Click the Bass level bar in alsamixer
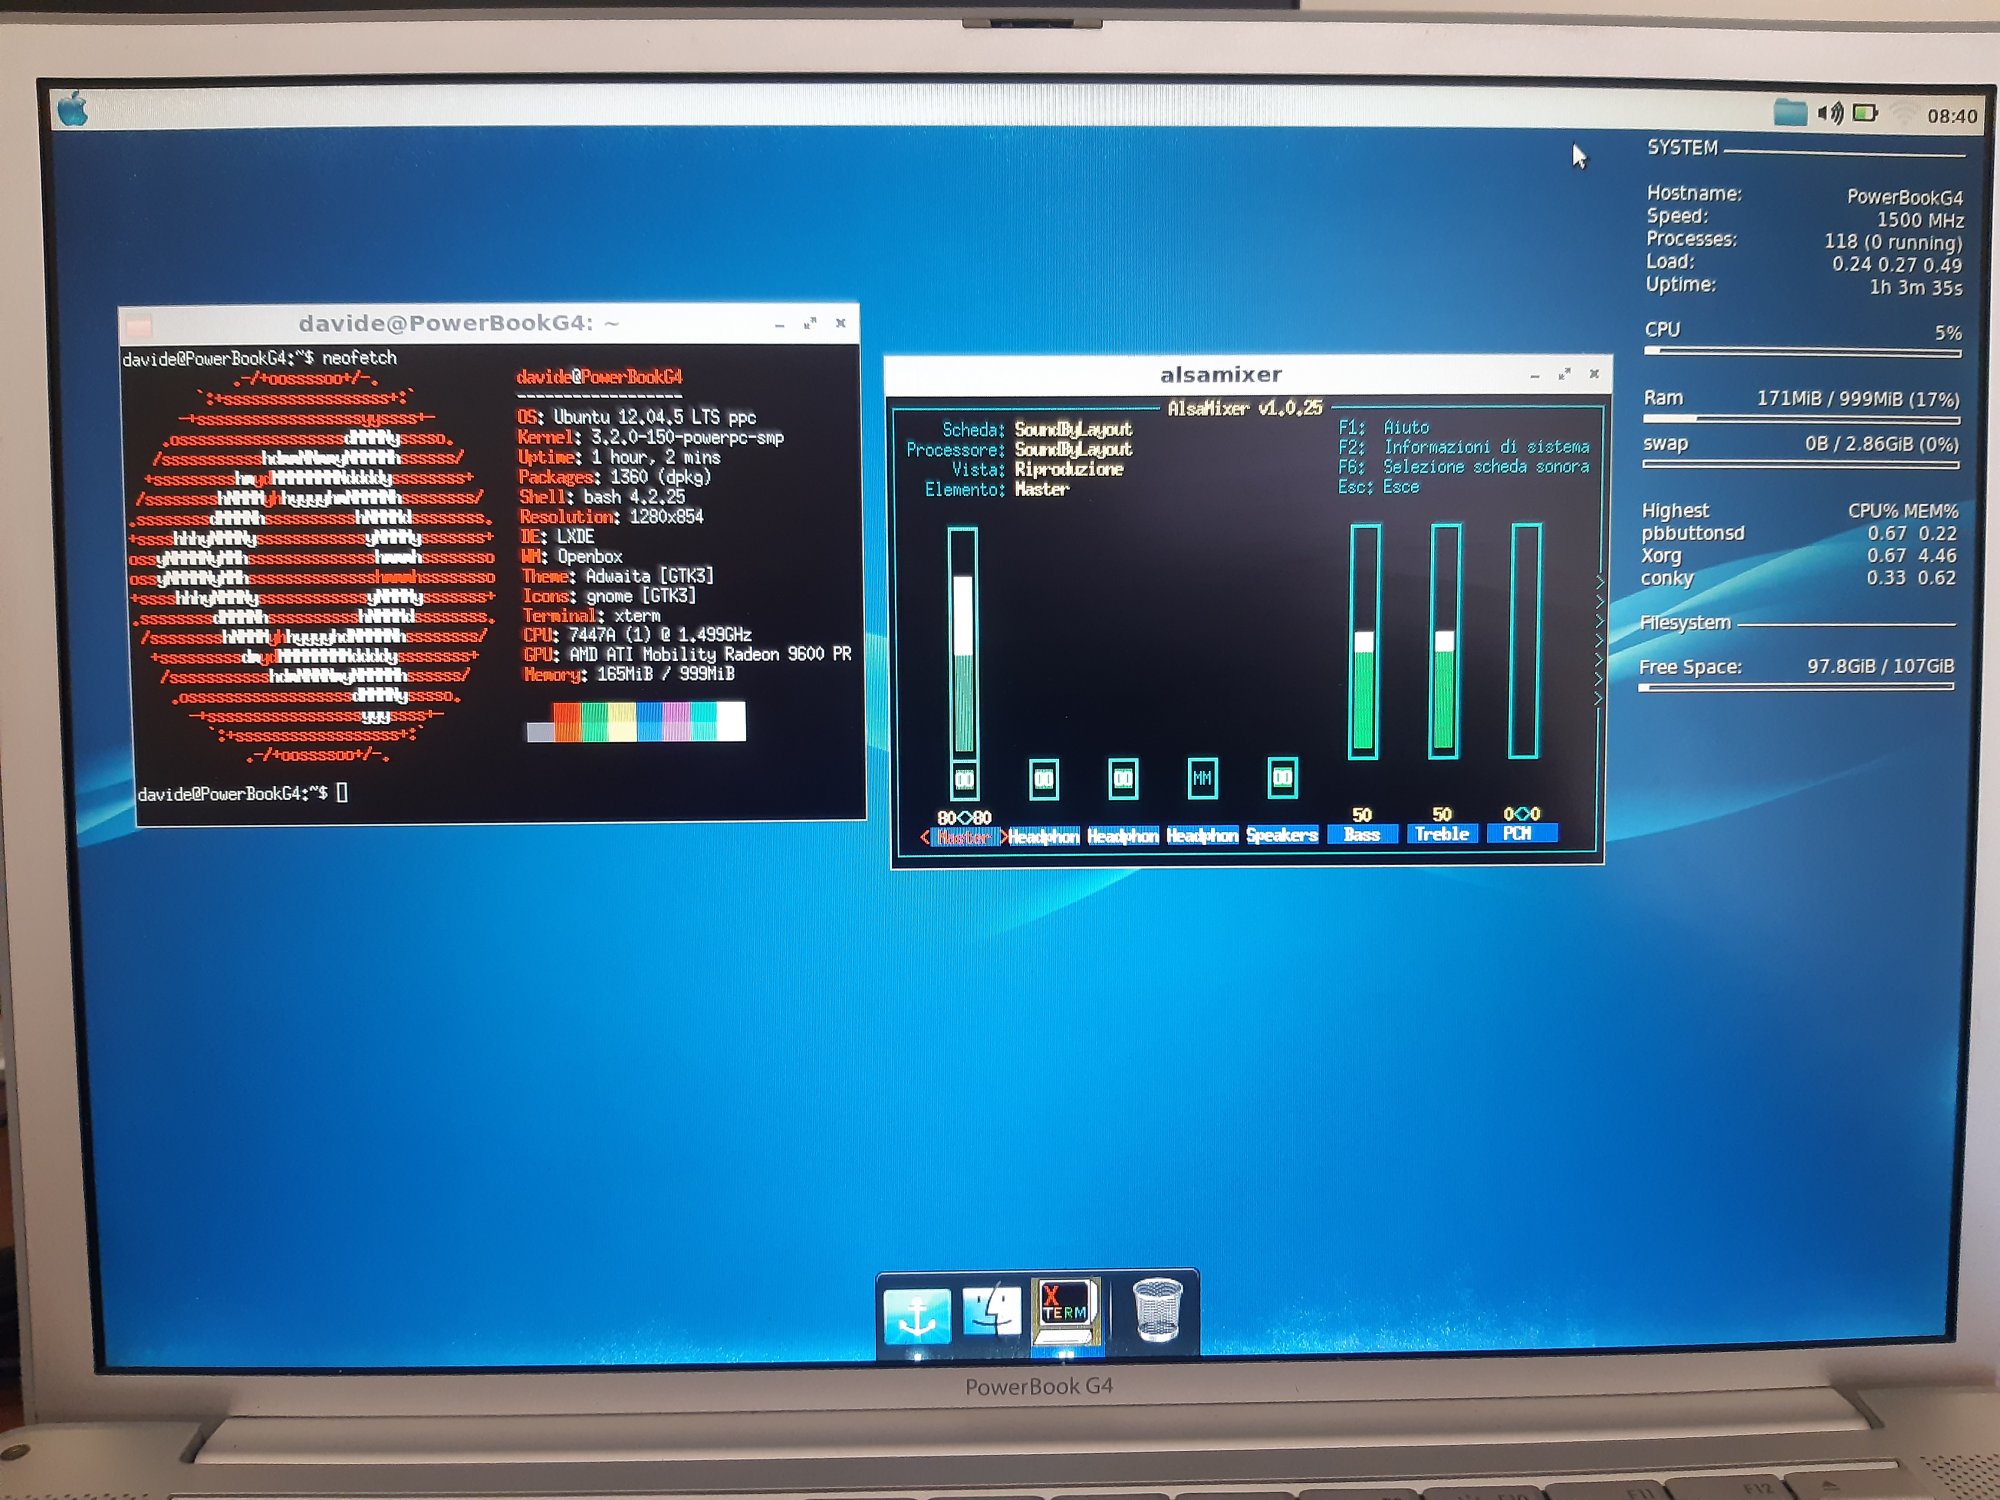The width and height of the screenshot is (2000, 1500). point(1363,641)
